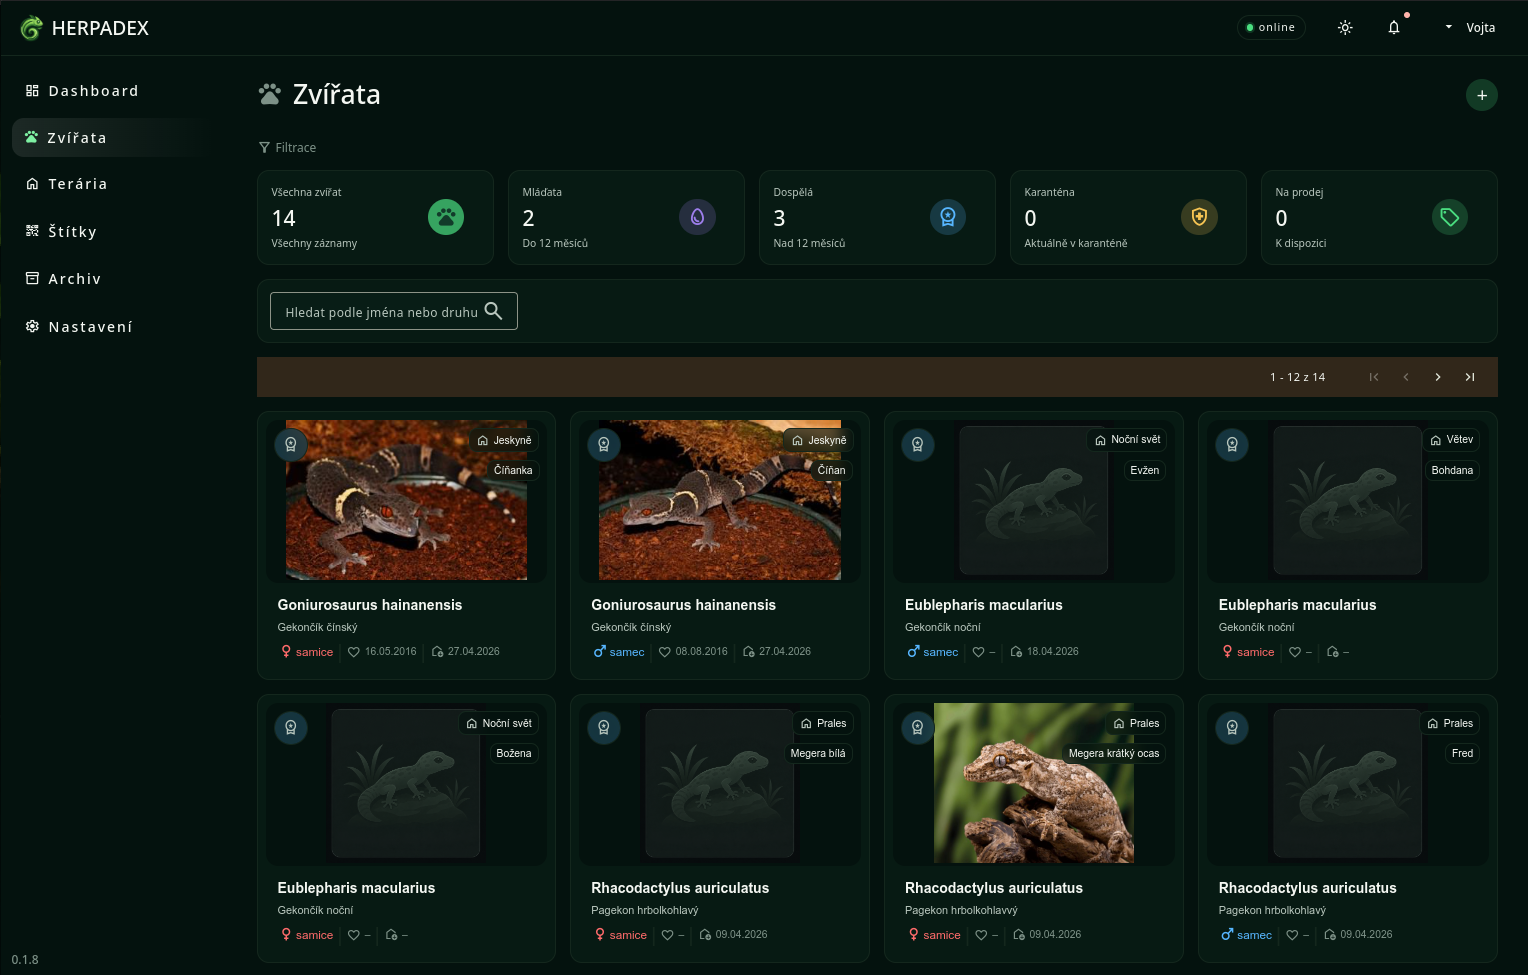This screenshot has width=1528, height=975.
Task: Click the online status indicator
Action: [x=1270, y=27]
